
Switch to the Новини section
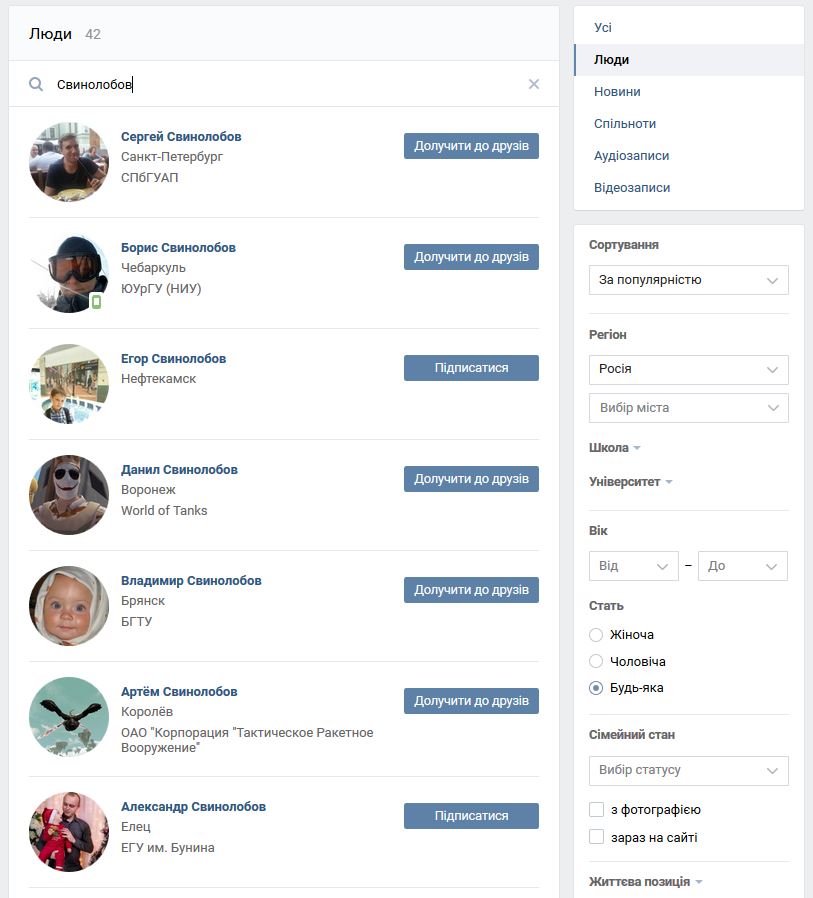click(x=617, y=92)
